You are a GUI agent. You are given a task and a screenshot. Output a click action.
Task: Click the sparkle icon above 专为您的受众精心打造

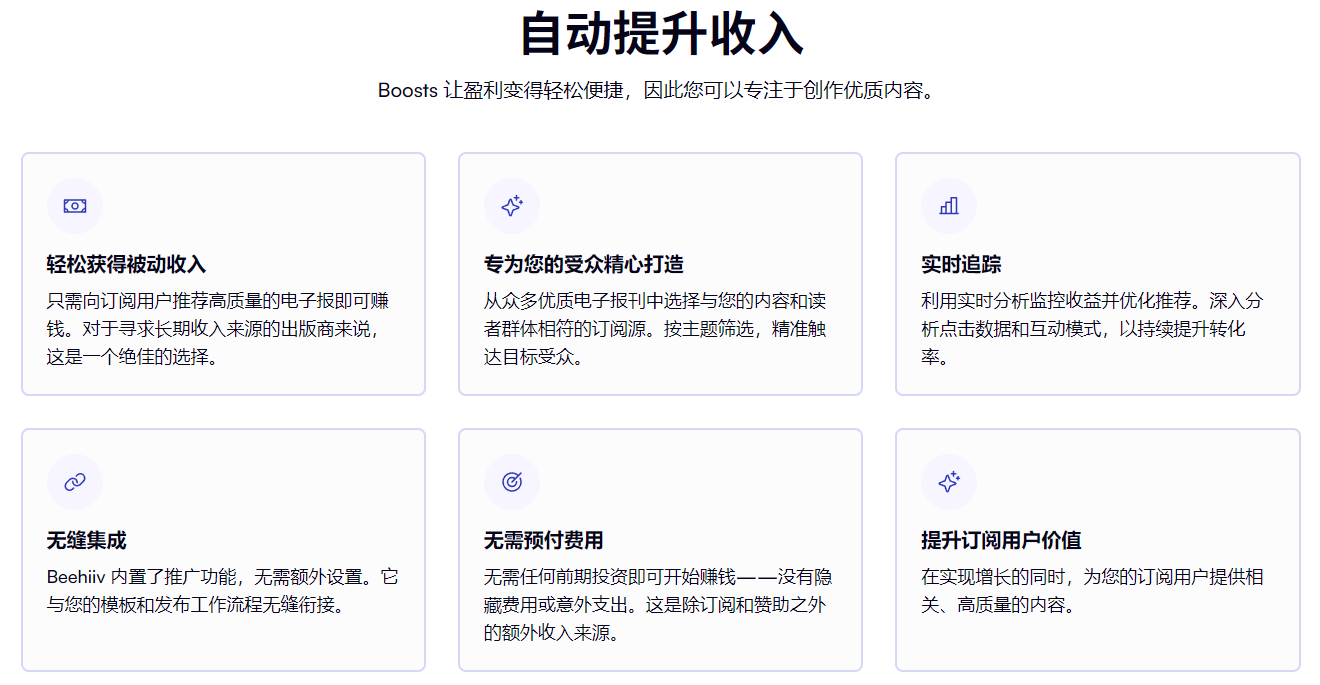(512, 206)
